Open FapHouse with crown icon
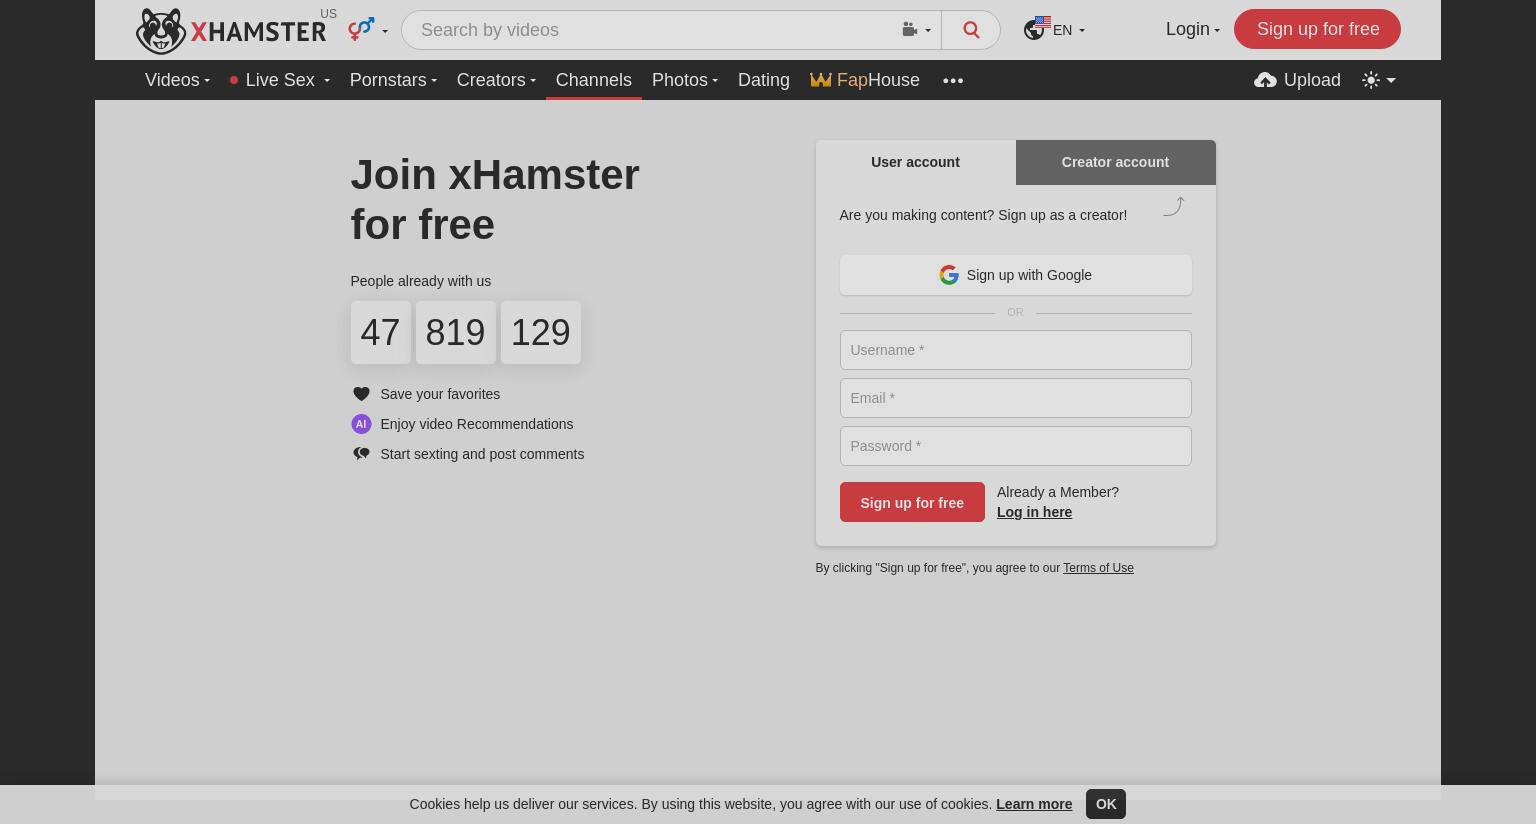 coord(865,80)
